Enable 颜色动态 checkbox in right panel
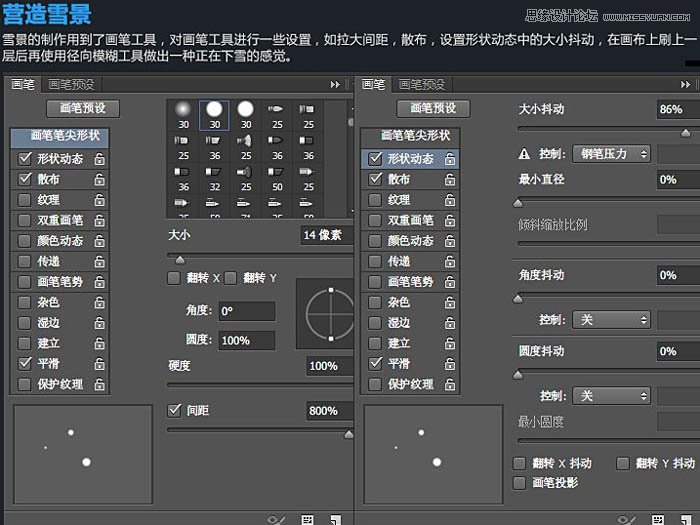Image resolution: width=700 pixels, height=525 pixels. [x=375, y=241]
